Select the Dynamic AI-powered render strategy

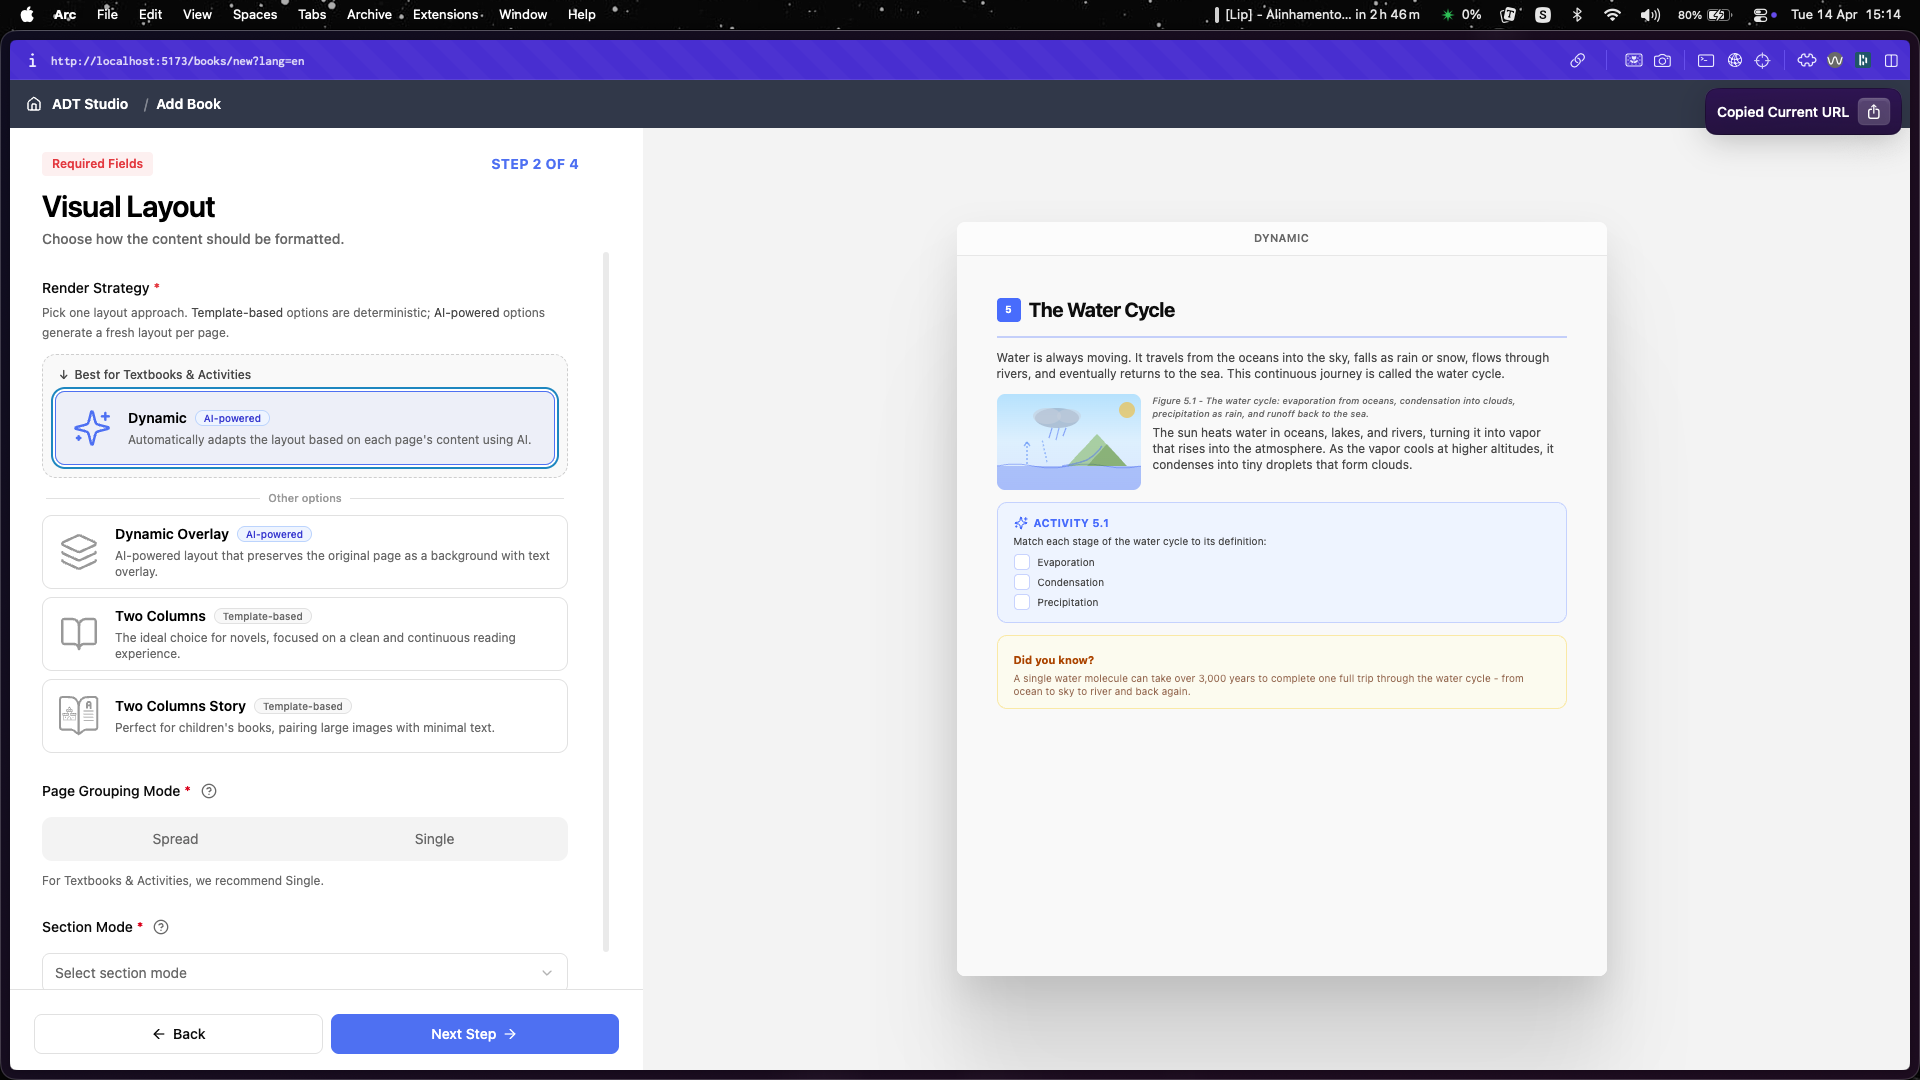coord(305,428)
